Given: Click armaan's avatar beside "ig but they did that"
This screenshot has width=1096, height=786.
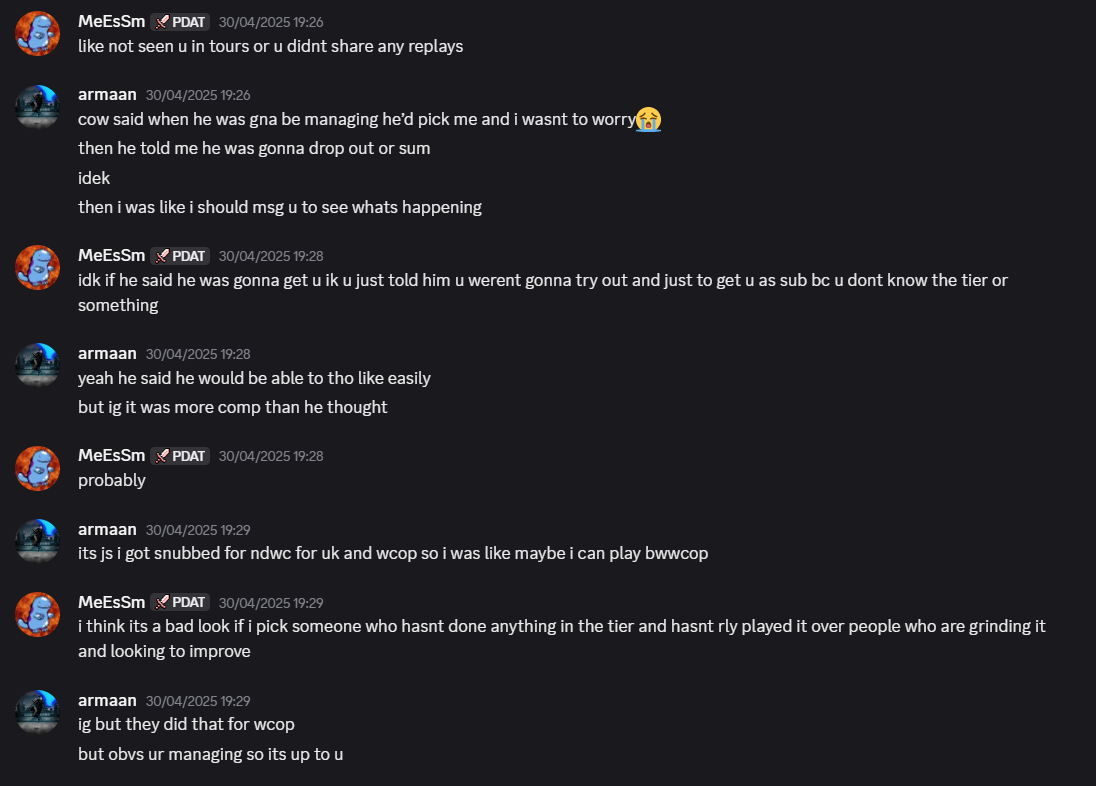Looking at the screenshot, I should pyautogui.click(x=38, y=712).
